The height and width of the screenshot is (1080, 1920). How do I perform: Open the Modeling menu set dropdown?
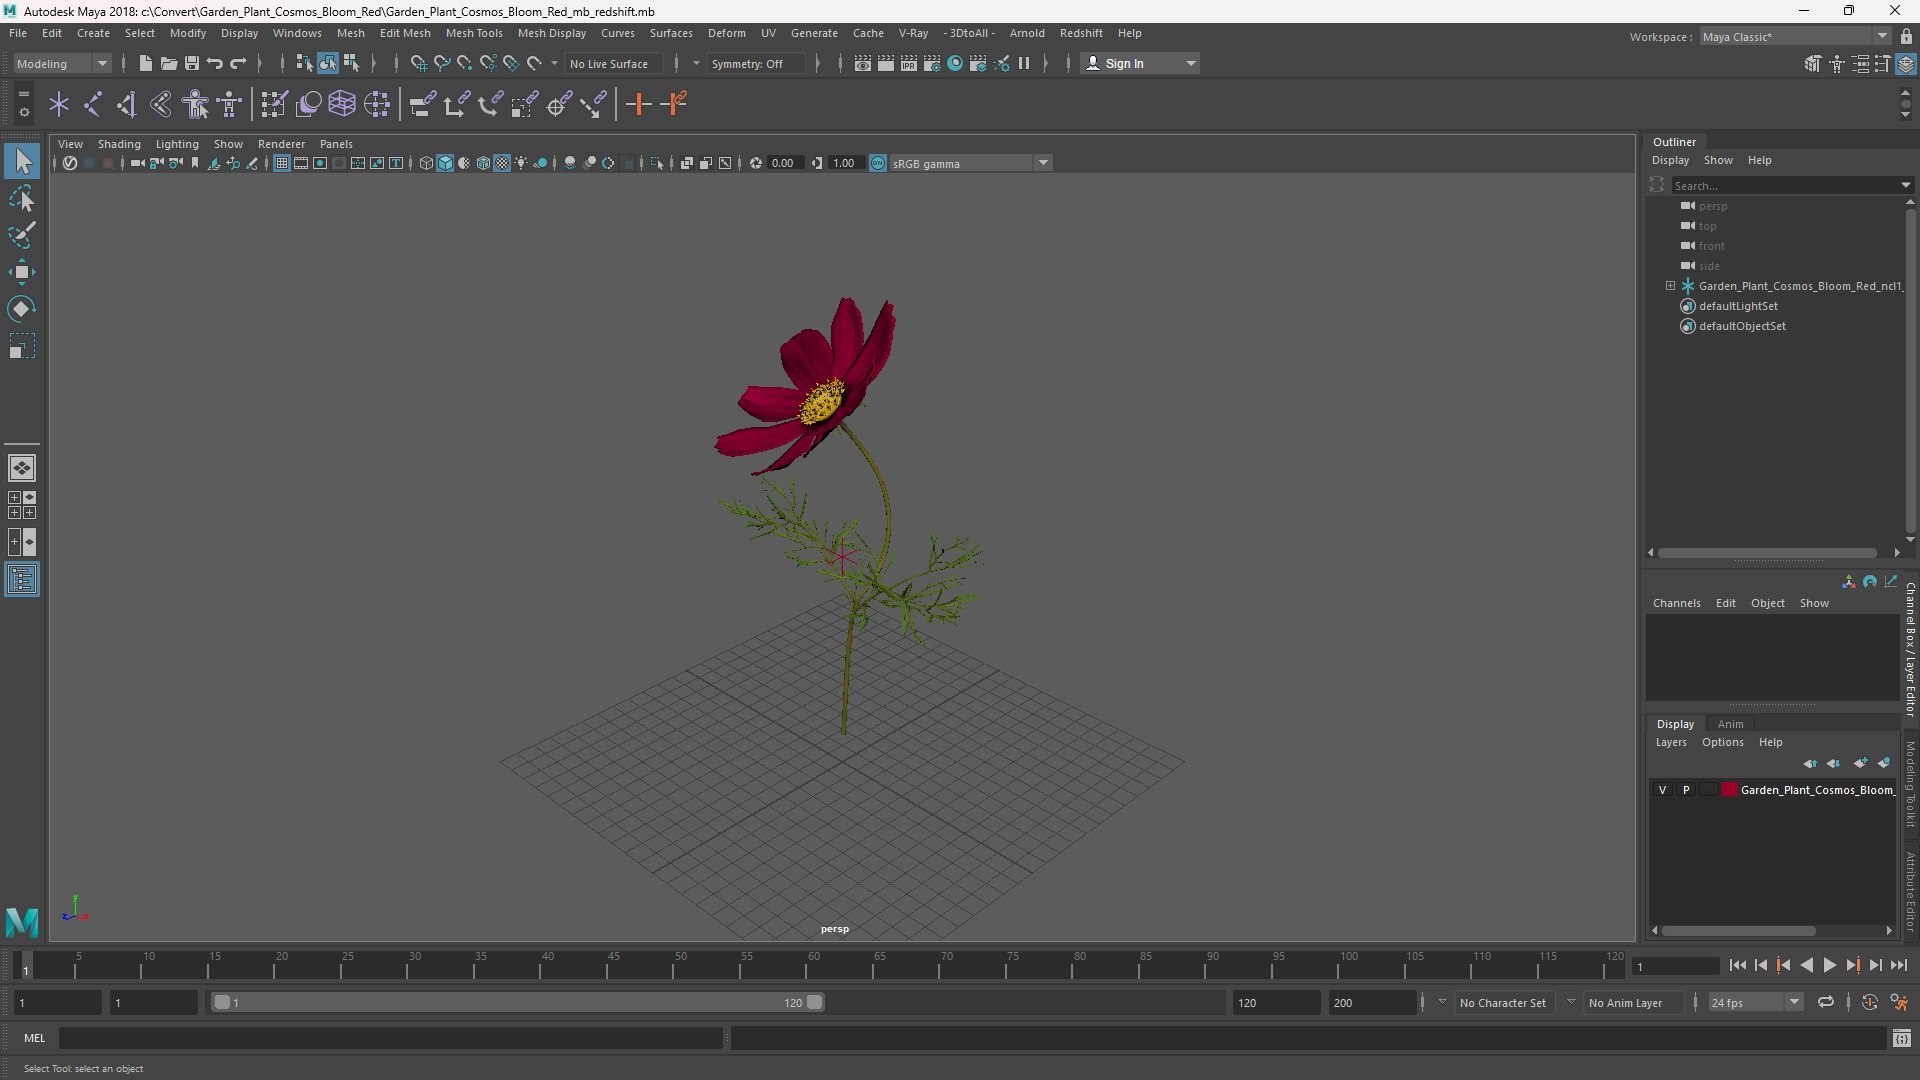tap(62, 63)
